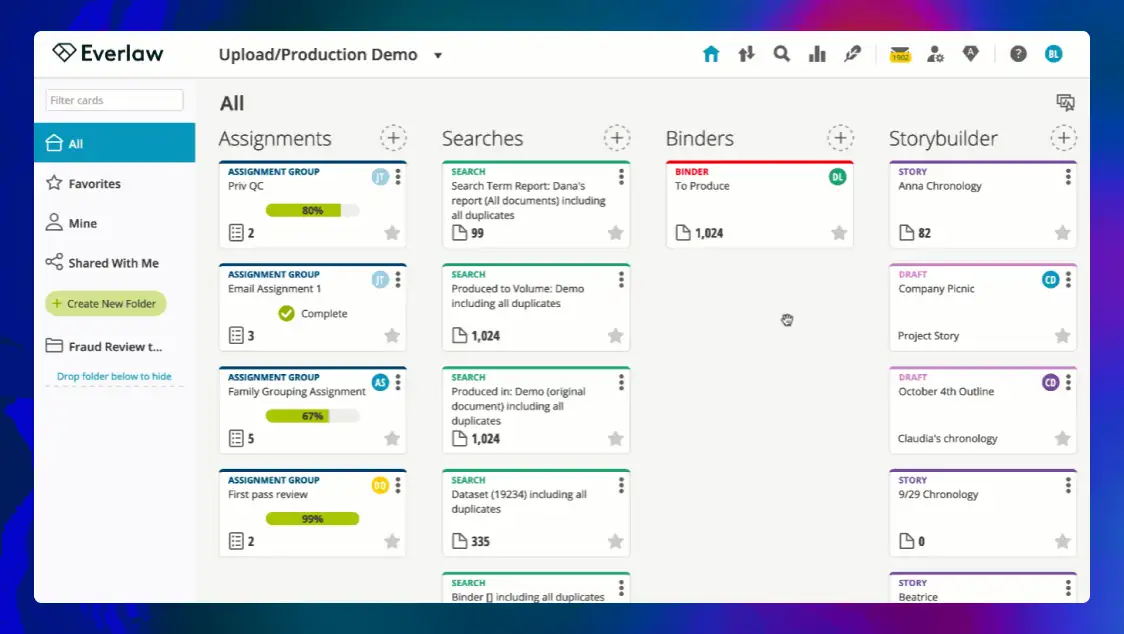Screen dimensions: 1124x634
Task: Open the messages icon beside All heading
Action: point(1065,103)
